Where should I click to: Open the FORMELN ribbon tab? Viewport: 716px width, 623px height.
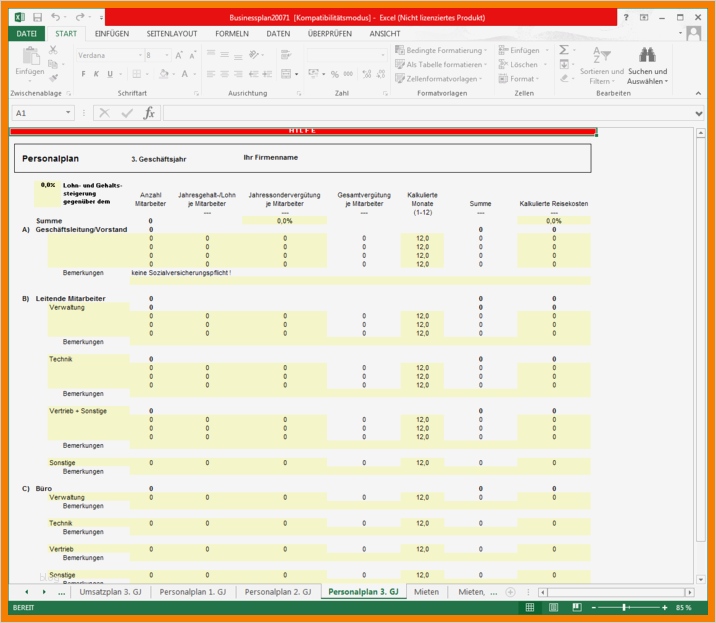[x=231, y=34]
